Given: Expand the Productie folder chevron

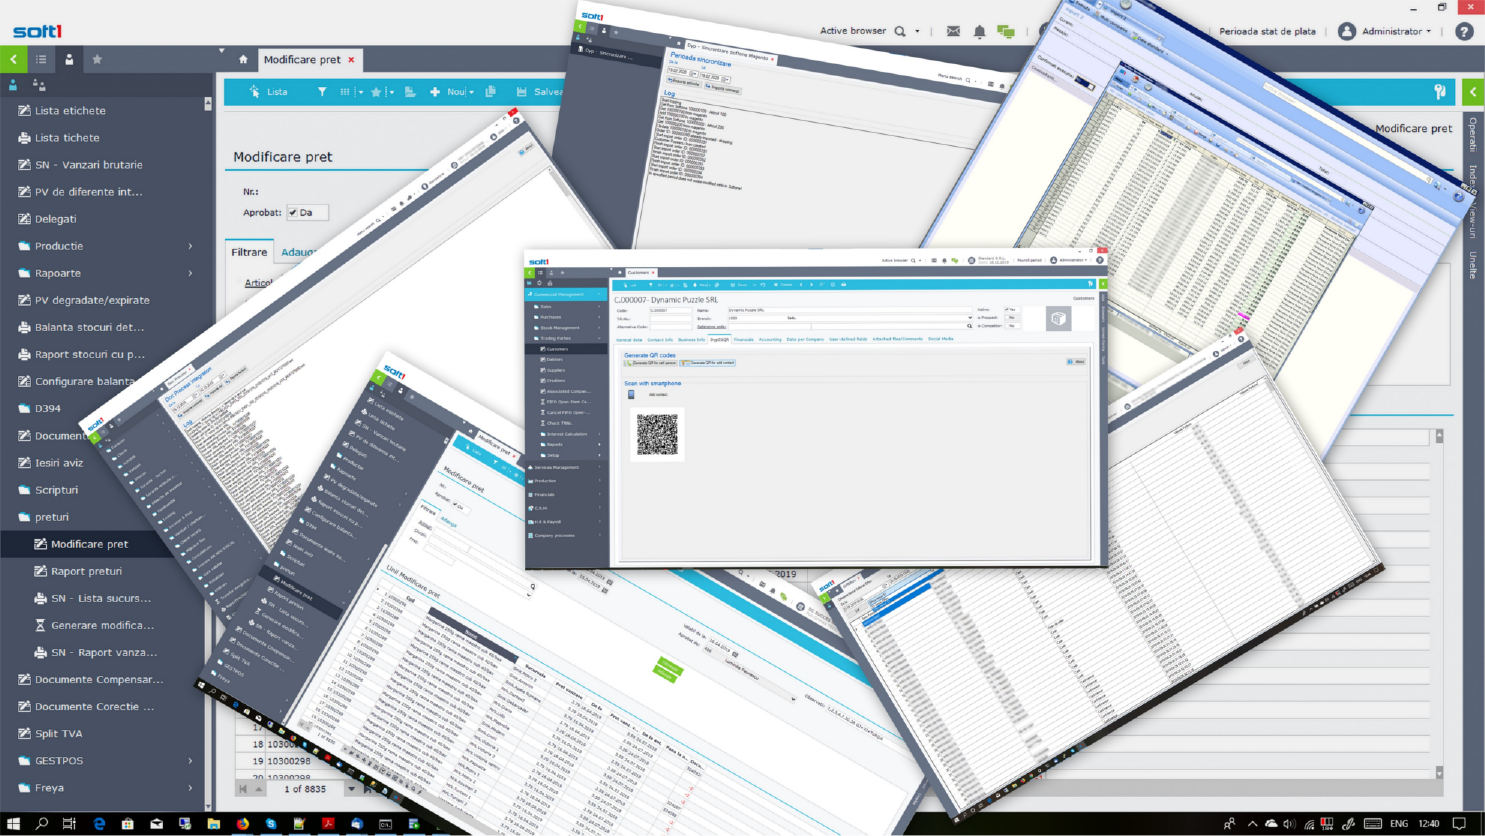Looking at the screenshot, I should (190, 246).
